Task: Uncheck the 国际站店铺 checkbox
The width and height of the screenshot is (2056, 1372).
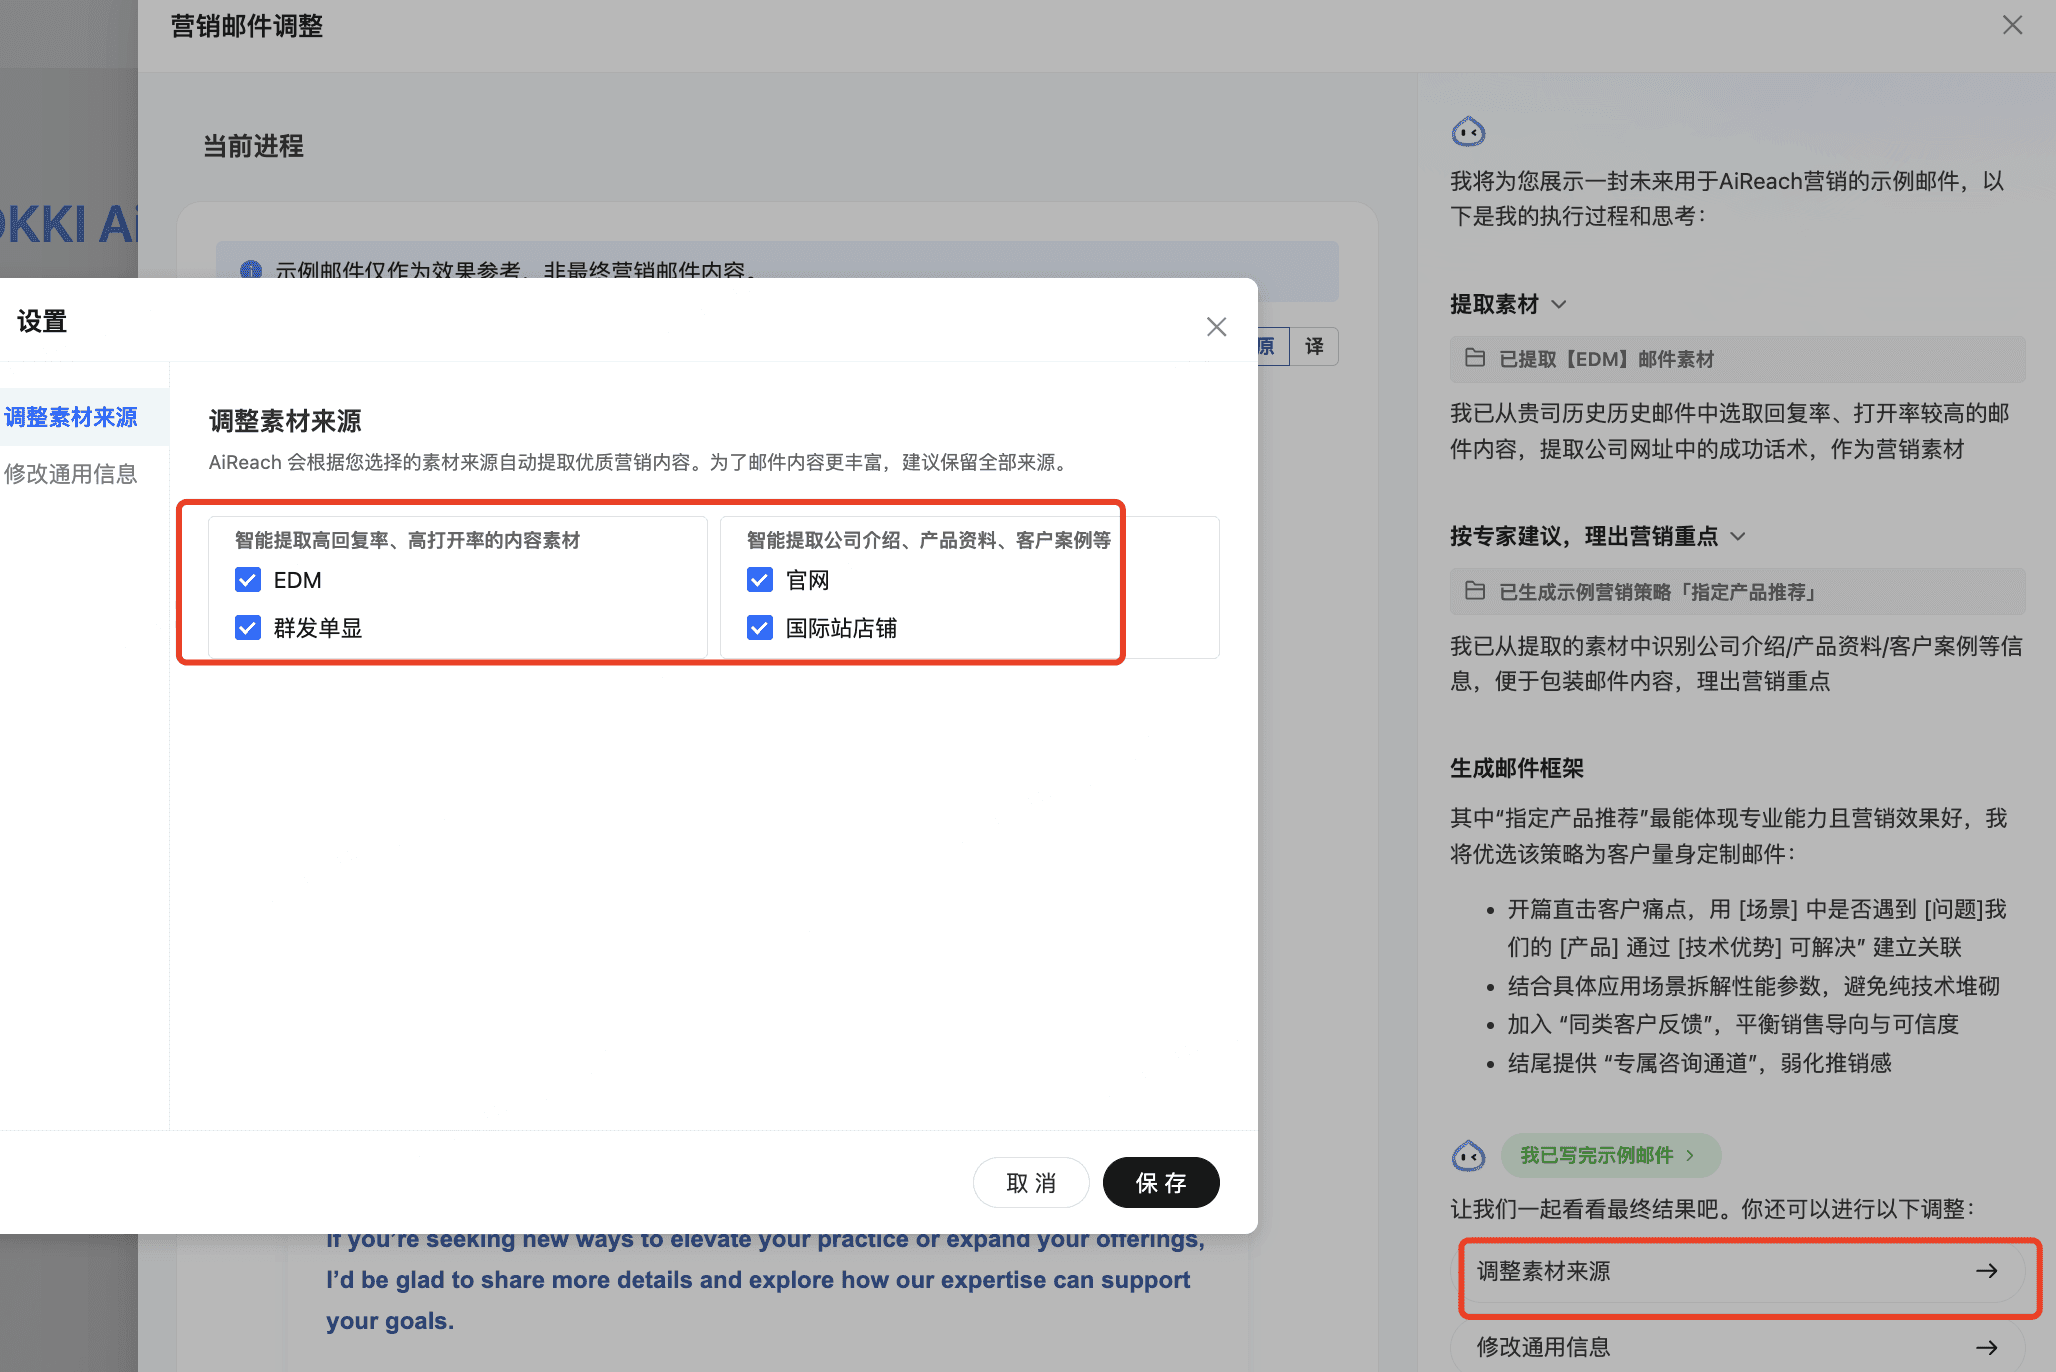Action: [x=760, y=628]
